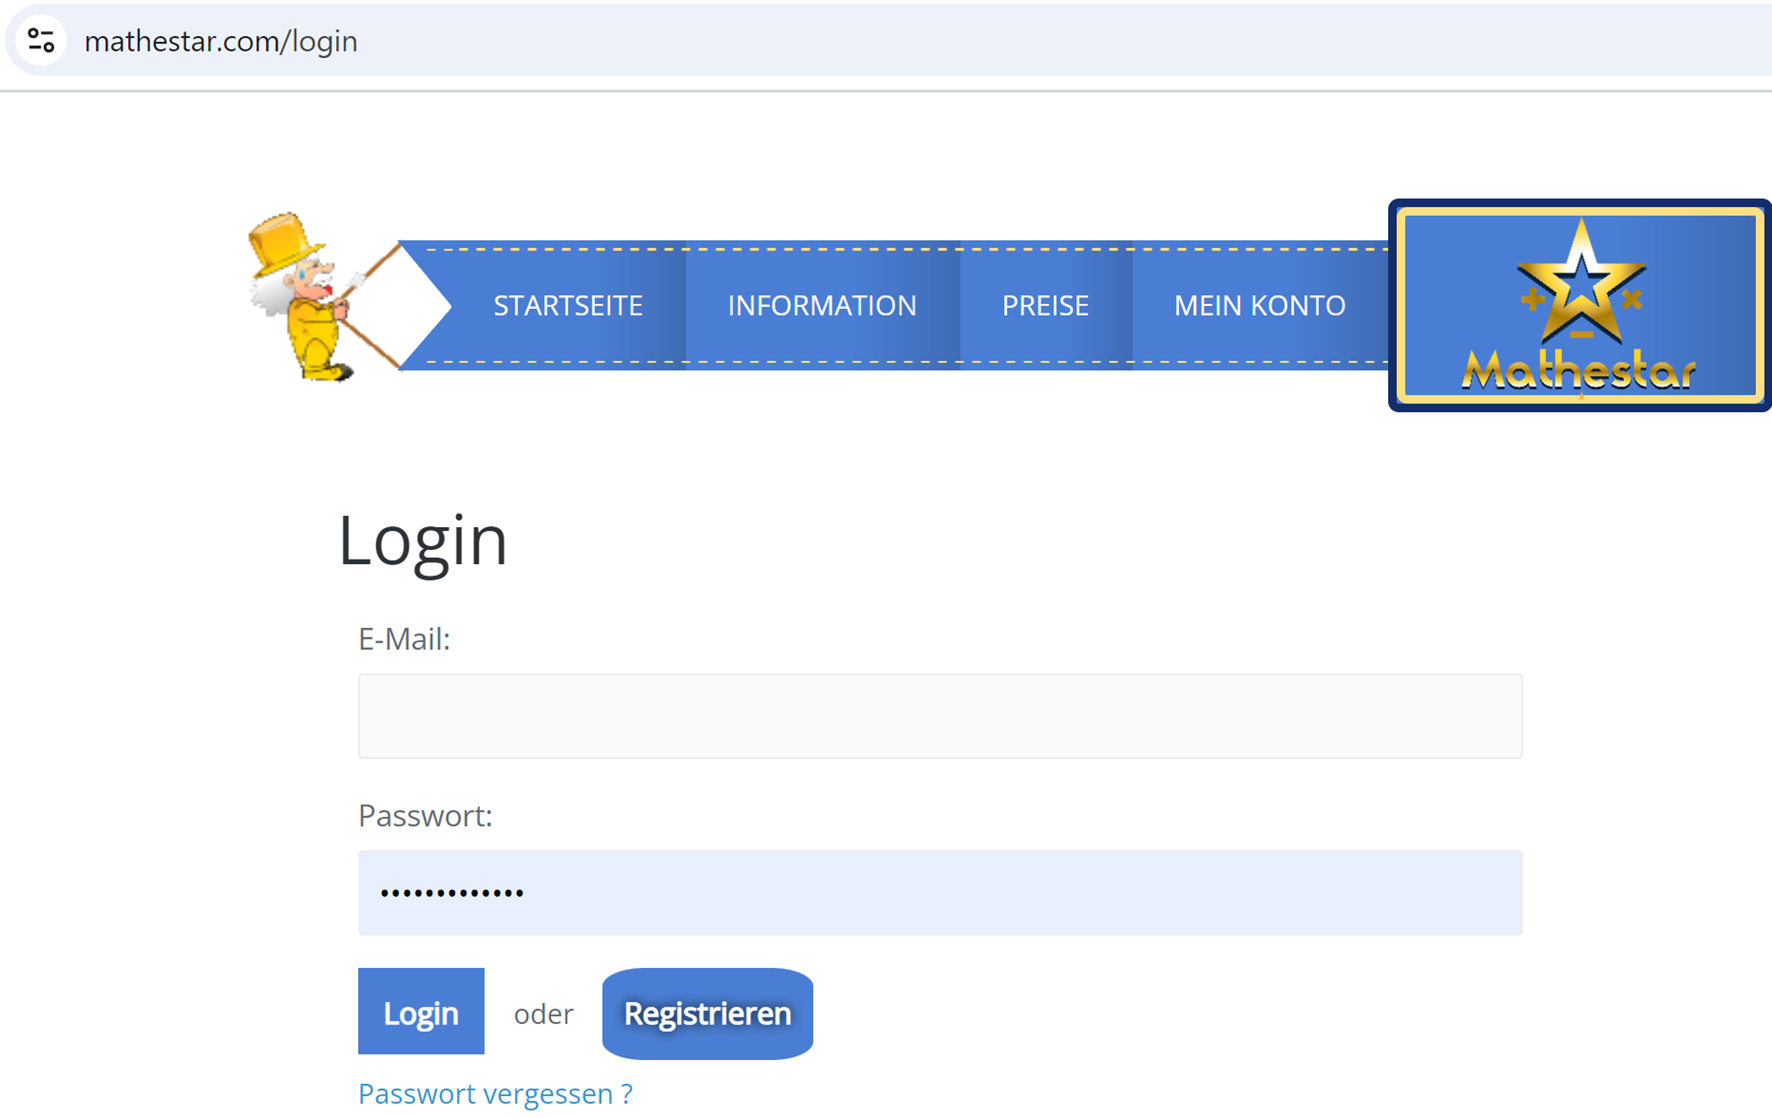The width and height of the screenshot is (1772, 1118).
Task: Click the mathestar.com/login URL text
Action: coord(221,41)
